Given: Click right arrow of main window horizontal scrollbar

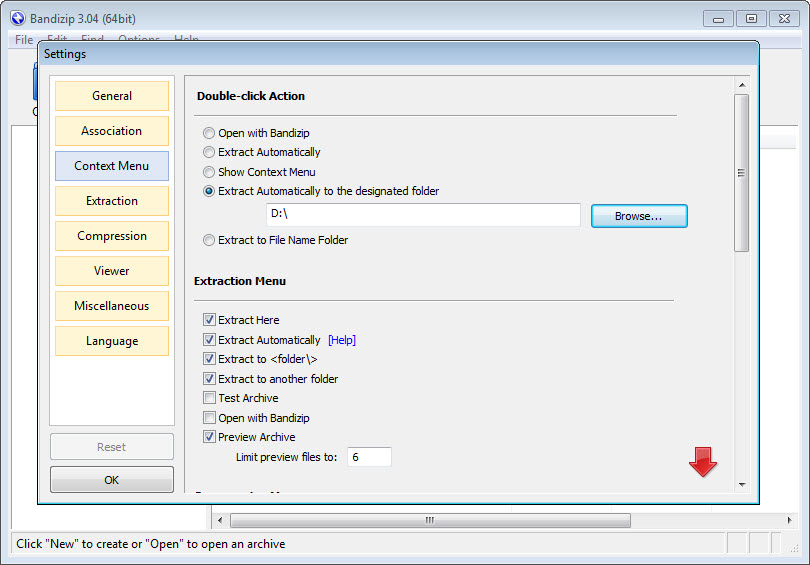Looking at the screenshot, I should pyautogui.click(x=789, y=520).
